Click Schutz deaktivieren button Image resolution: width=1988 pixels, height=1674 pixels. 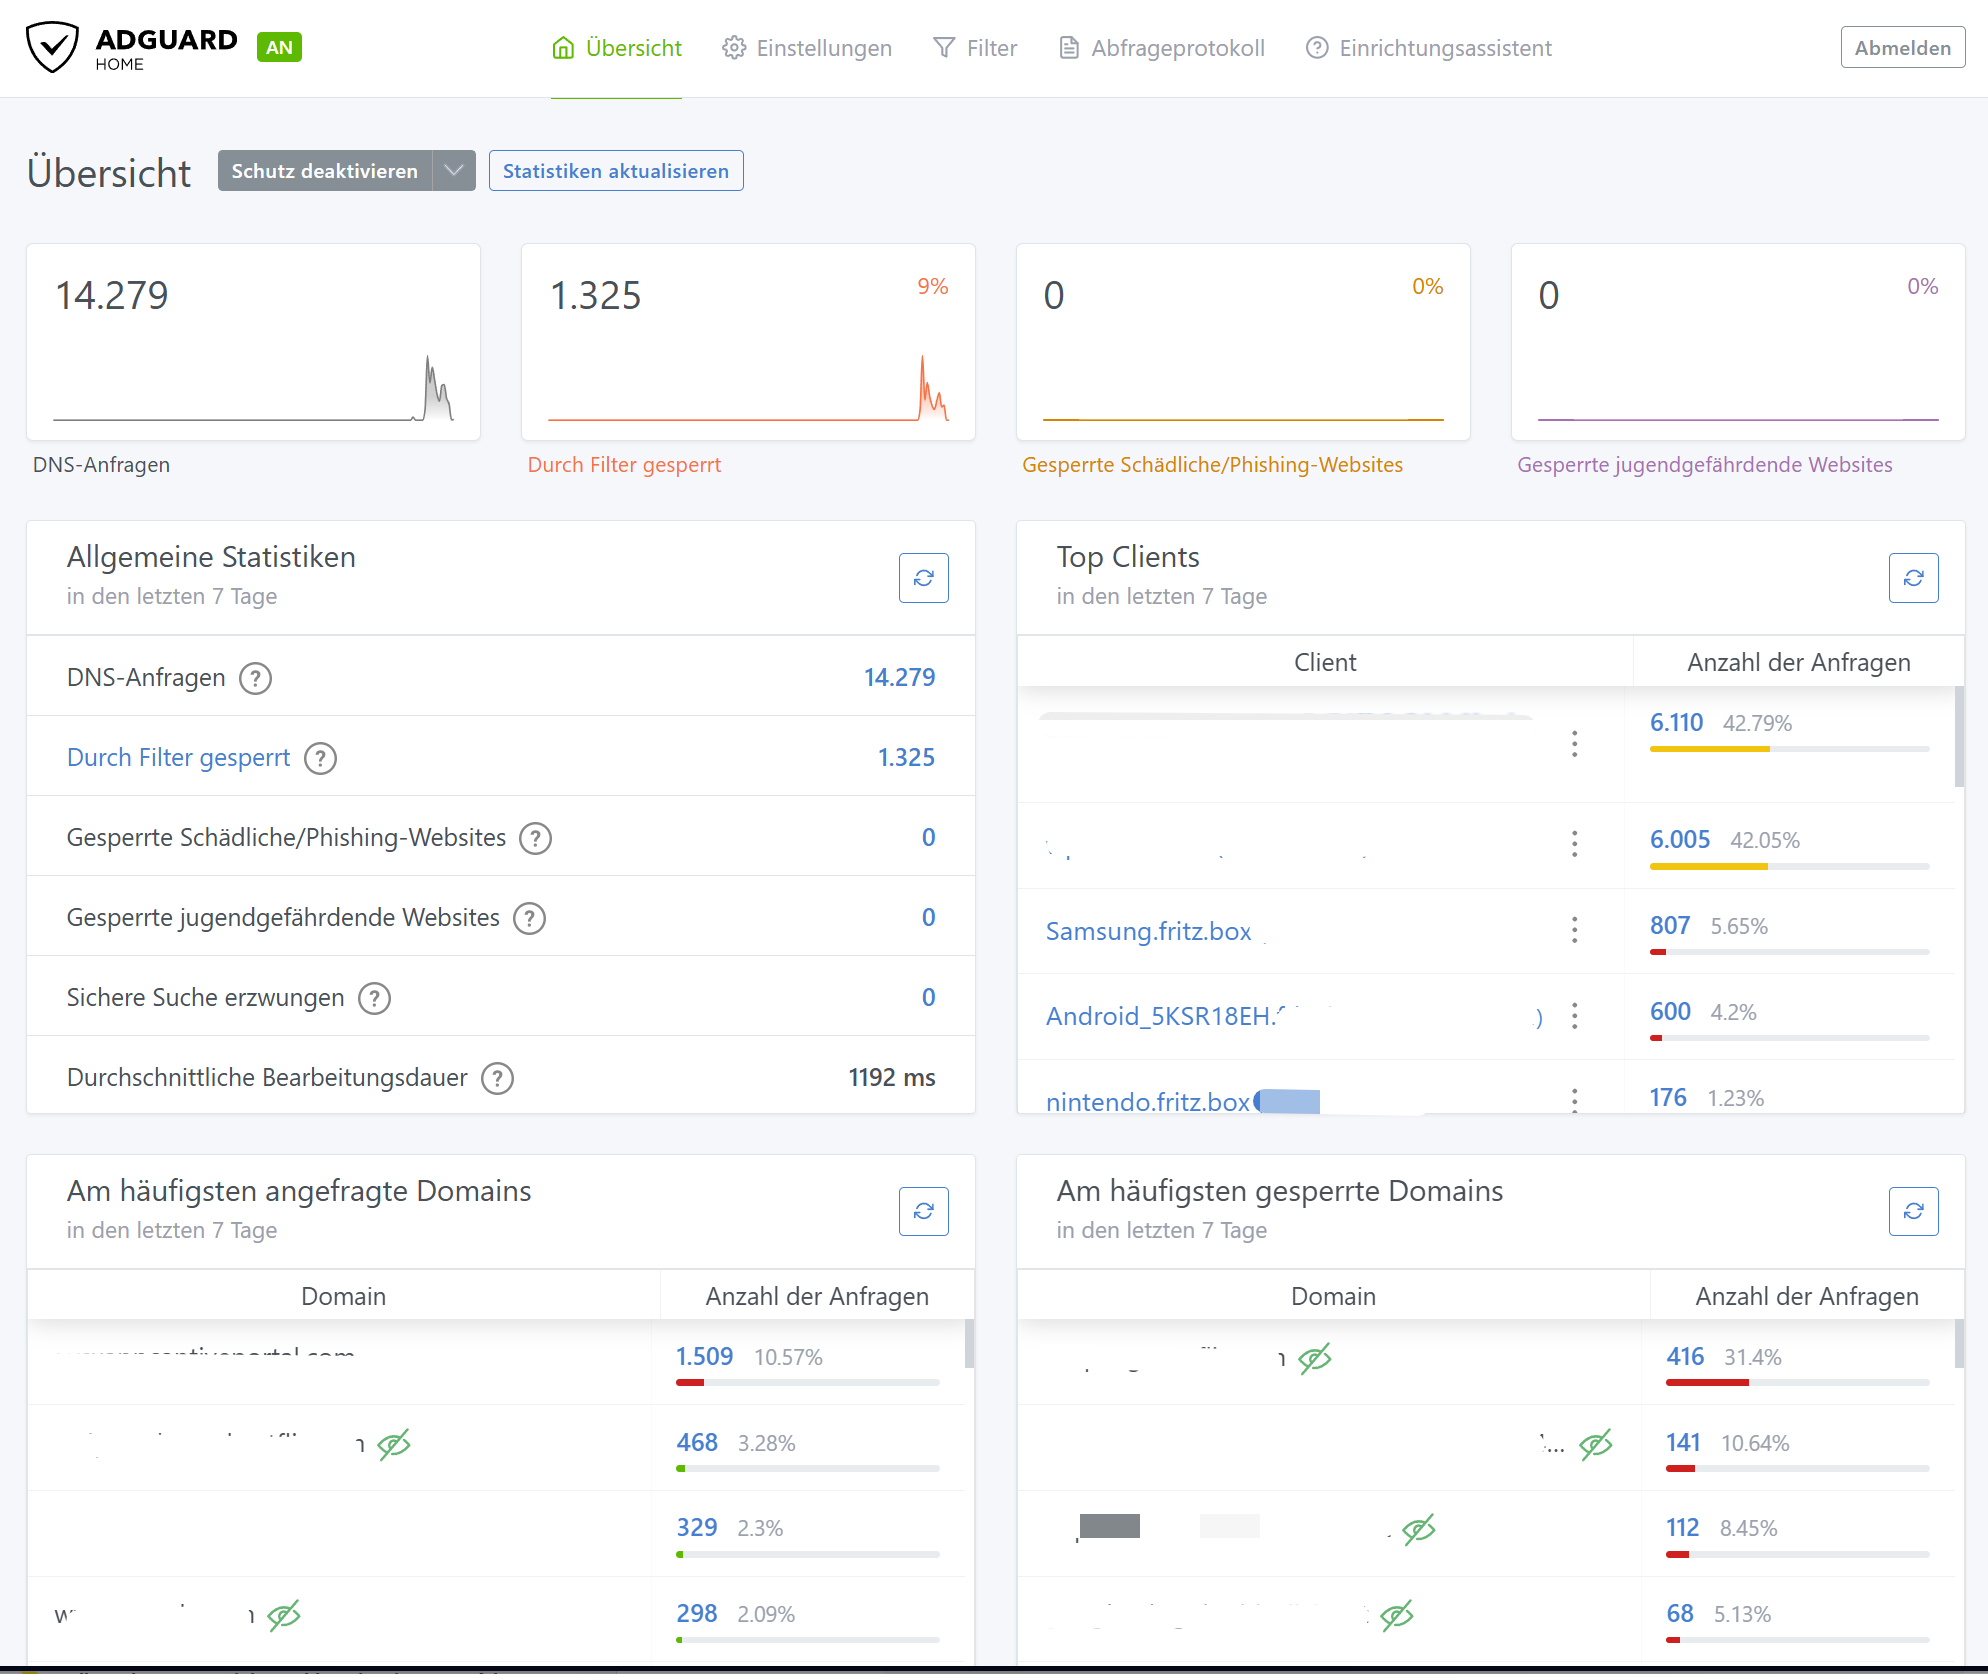click(325, 171)
